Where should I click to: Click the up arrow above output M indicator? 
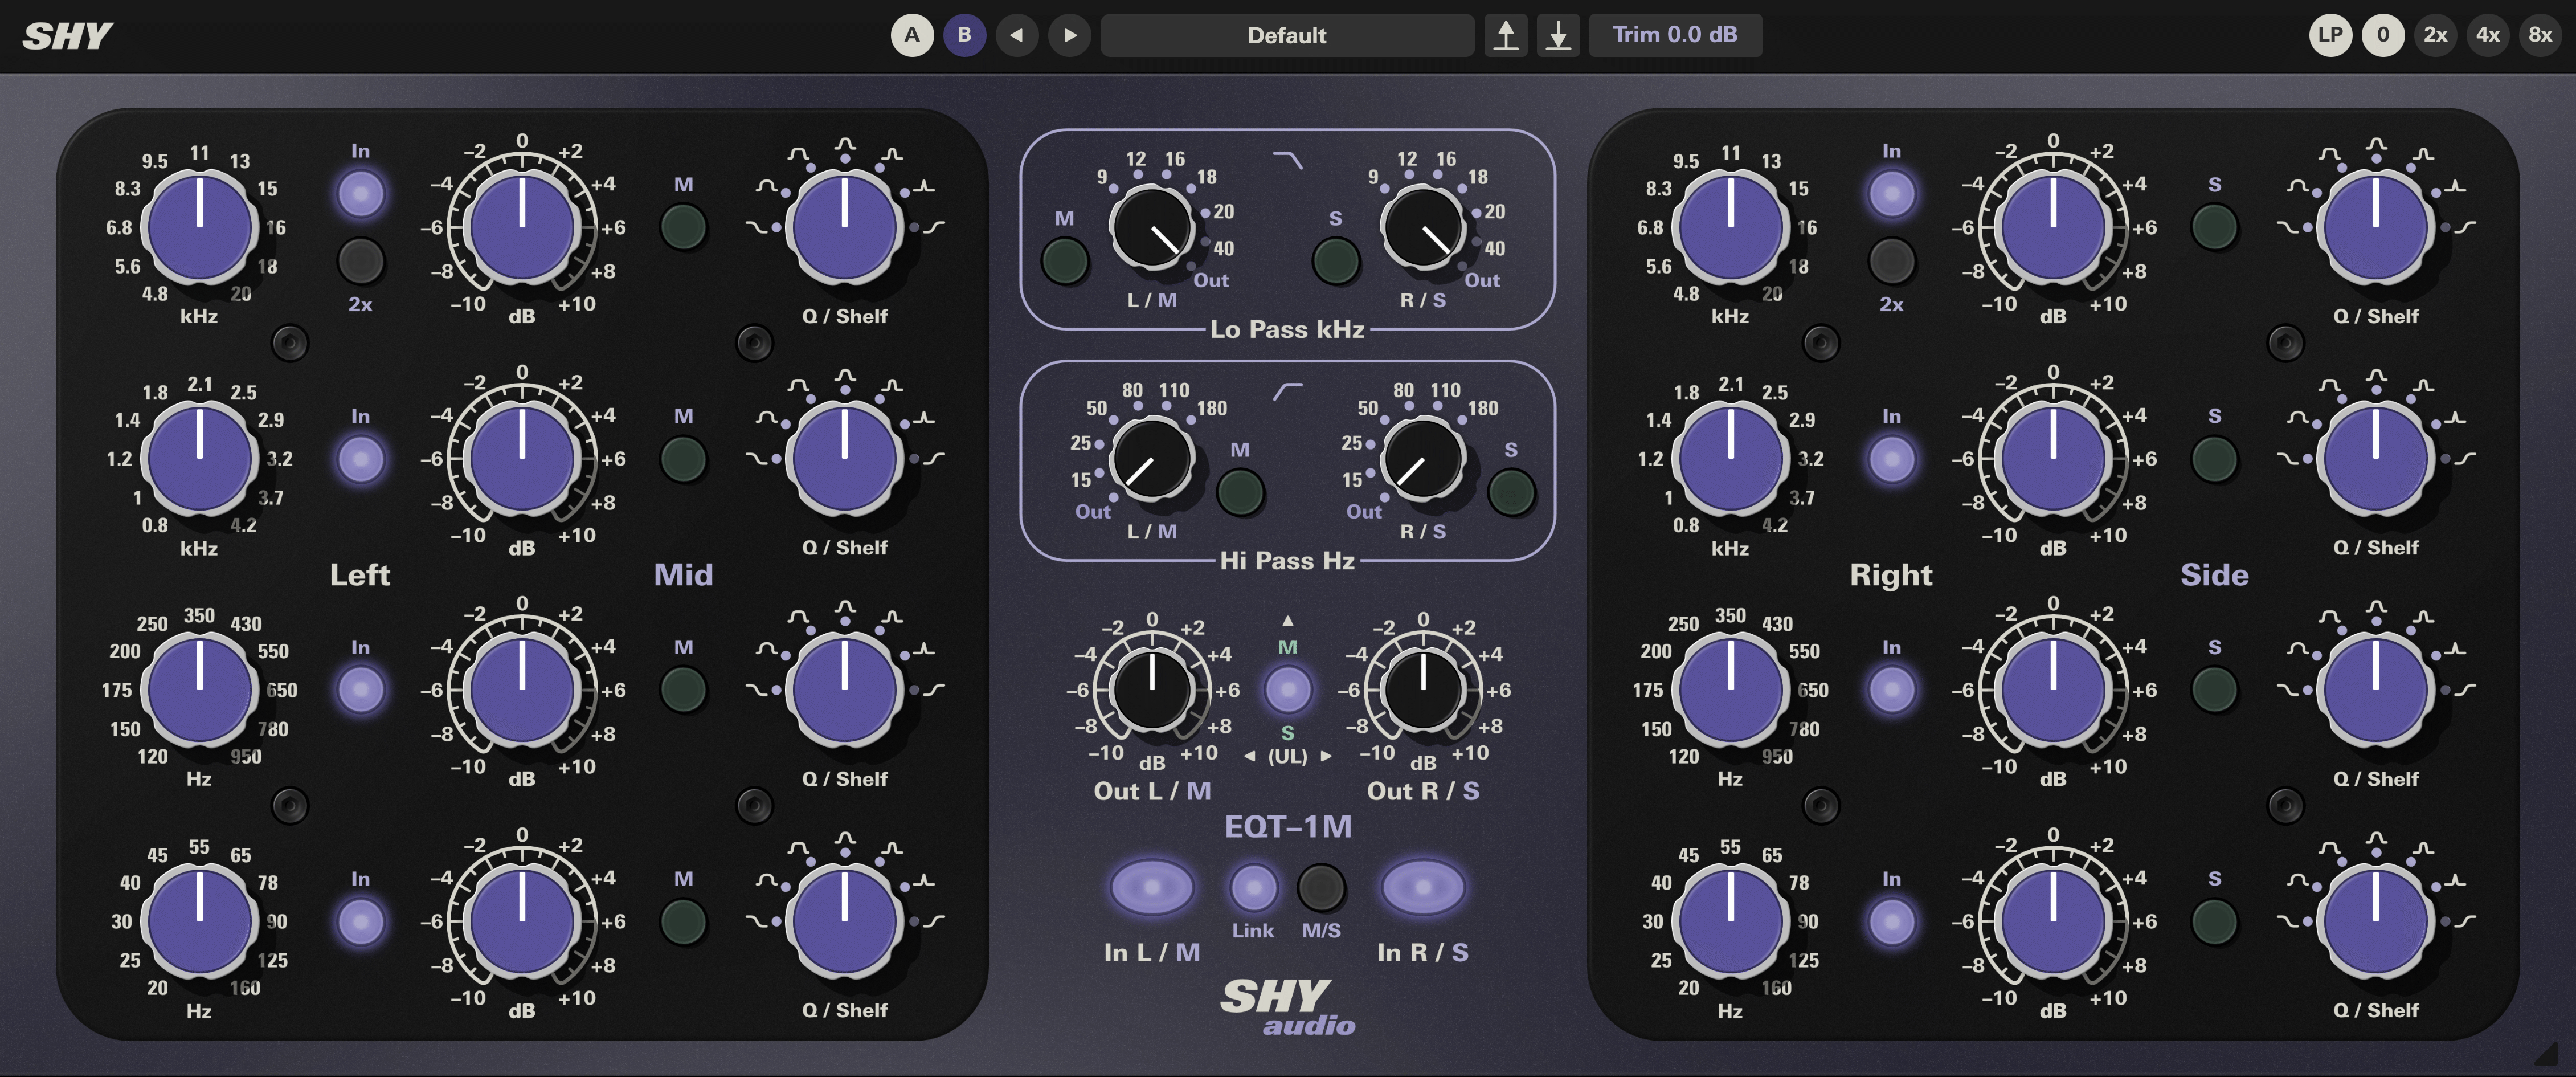coord(1288,621)
